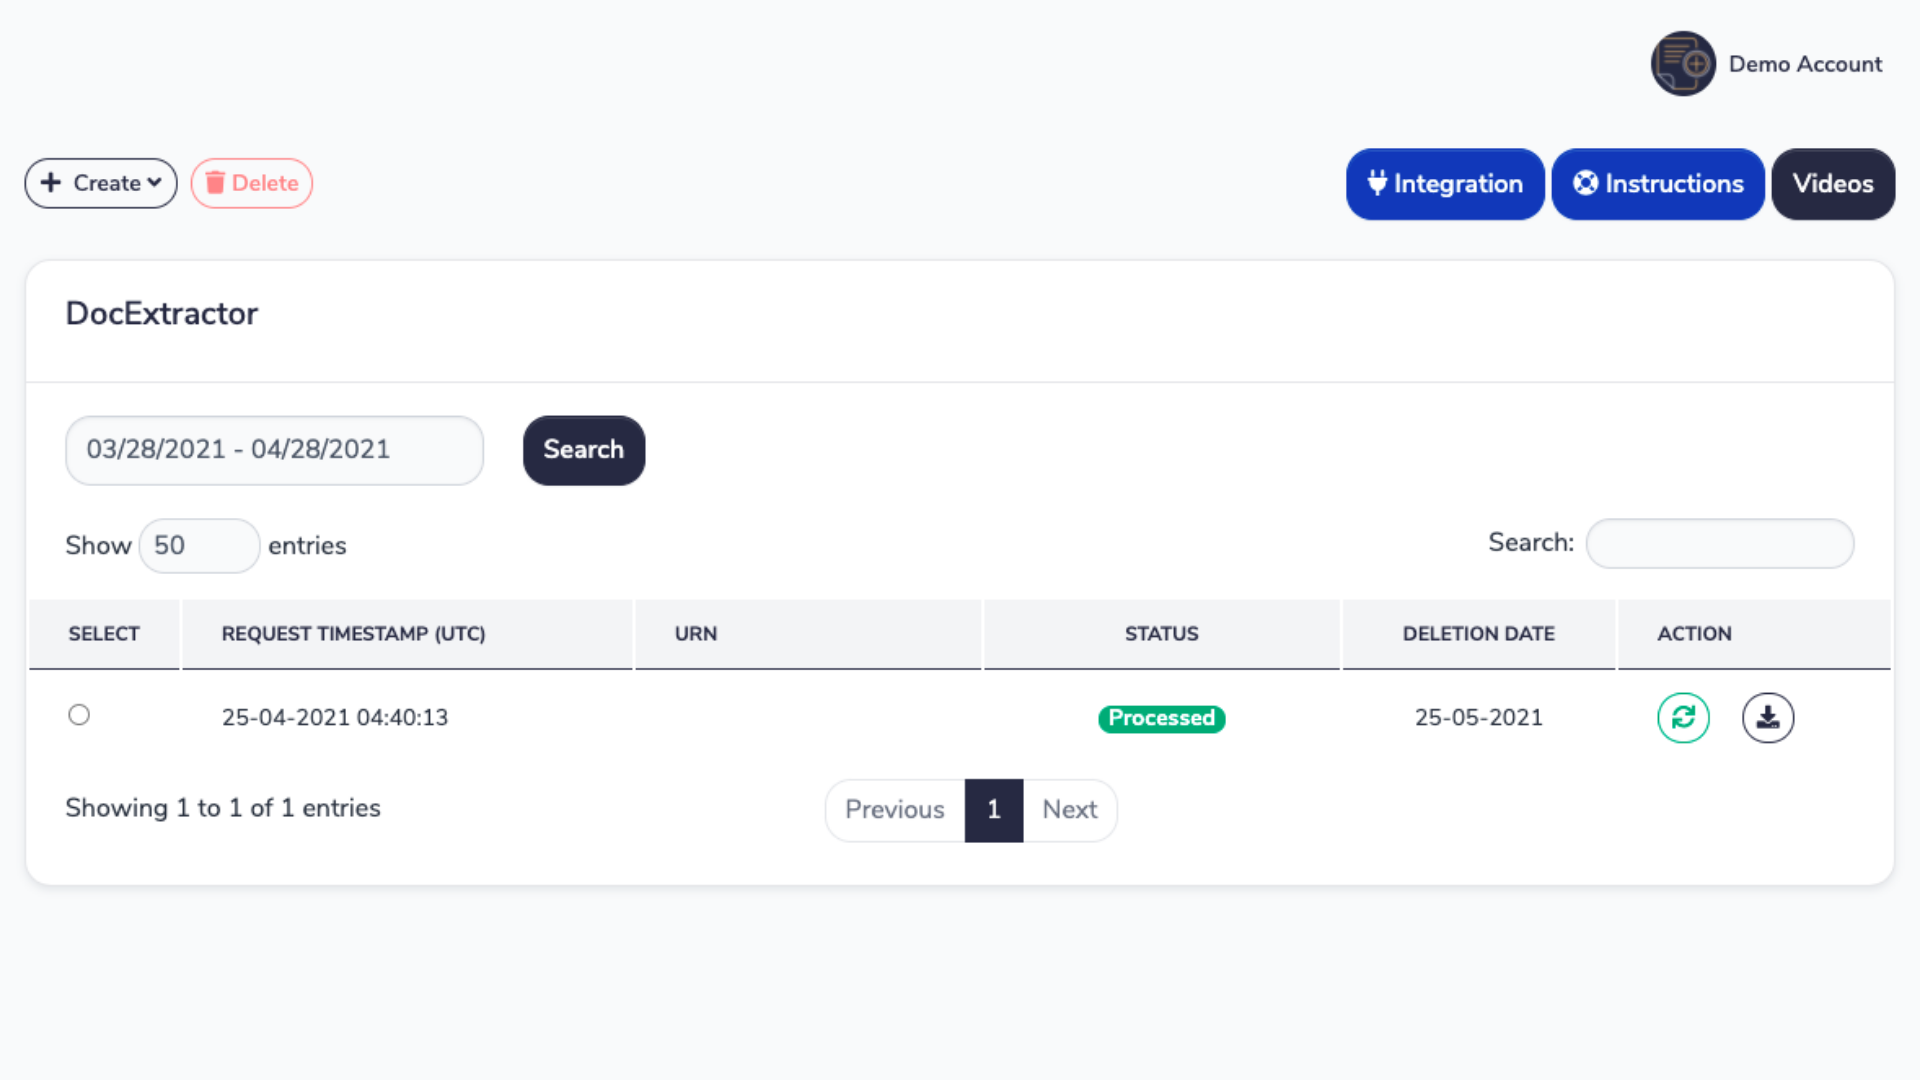The width and height of the screenshot is (1920, 1080).
Task: Click the plug icon on Integration
Action: (x=1377, y=183)
